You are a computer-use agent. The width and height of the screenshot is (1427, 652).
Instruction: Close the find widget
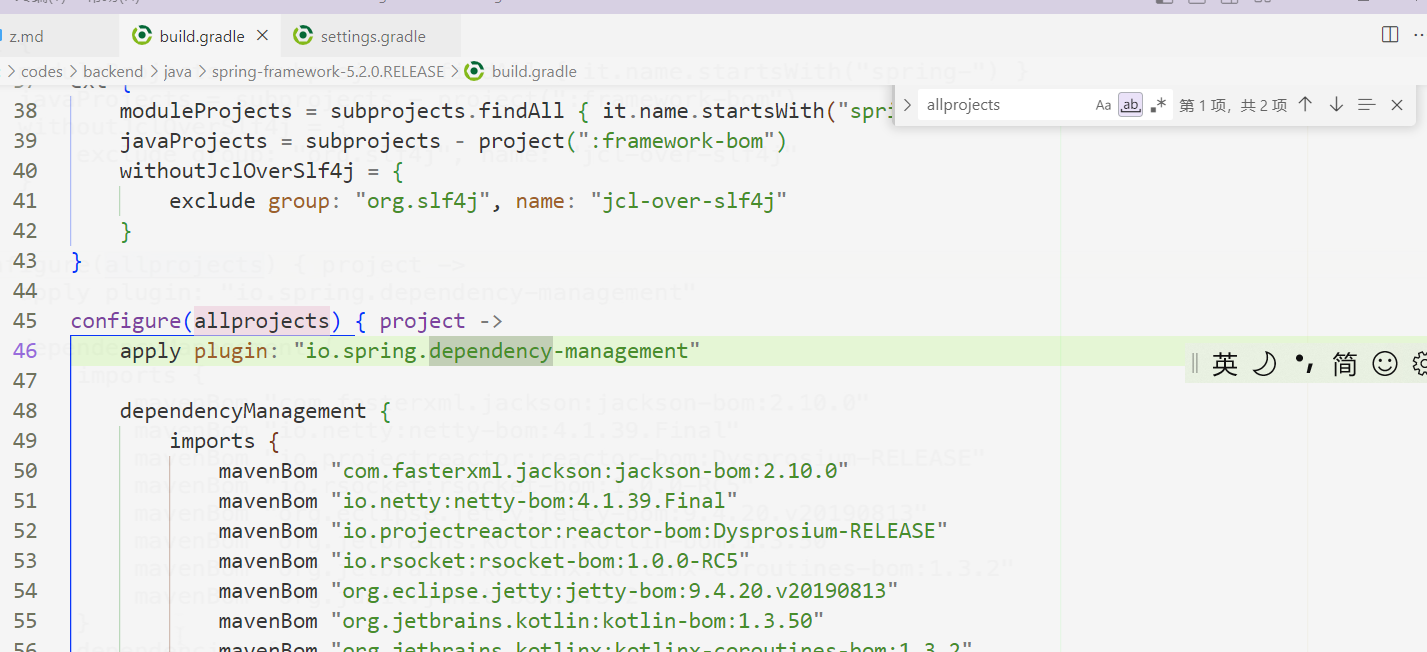click(x=1397, y=105)
